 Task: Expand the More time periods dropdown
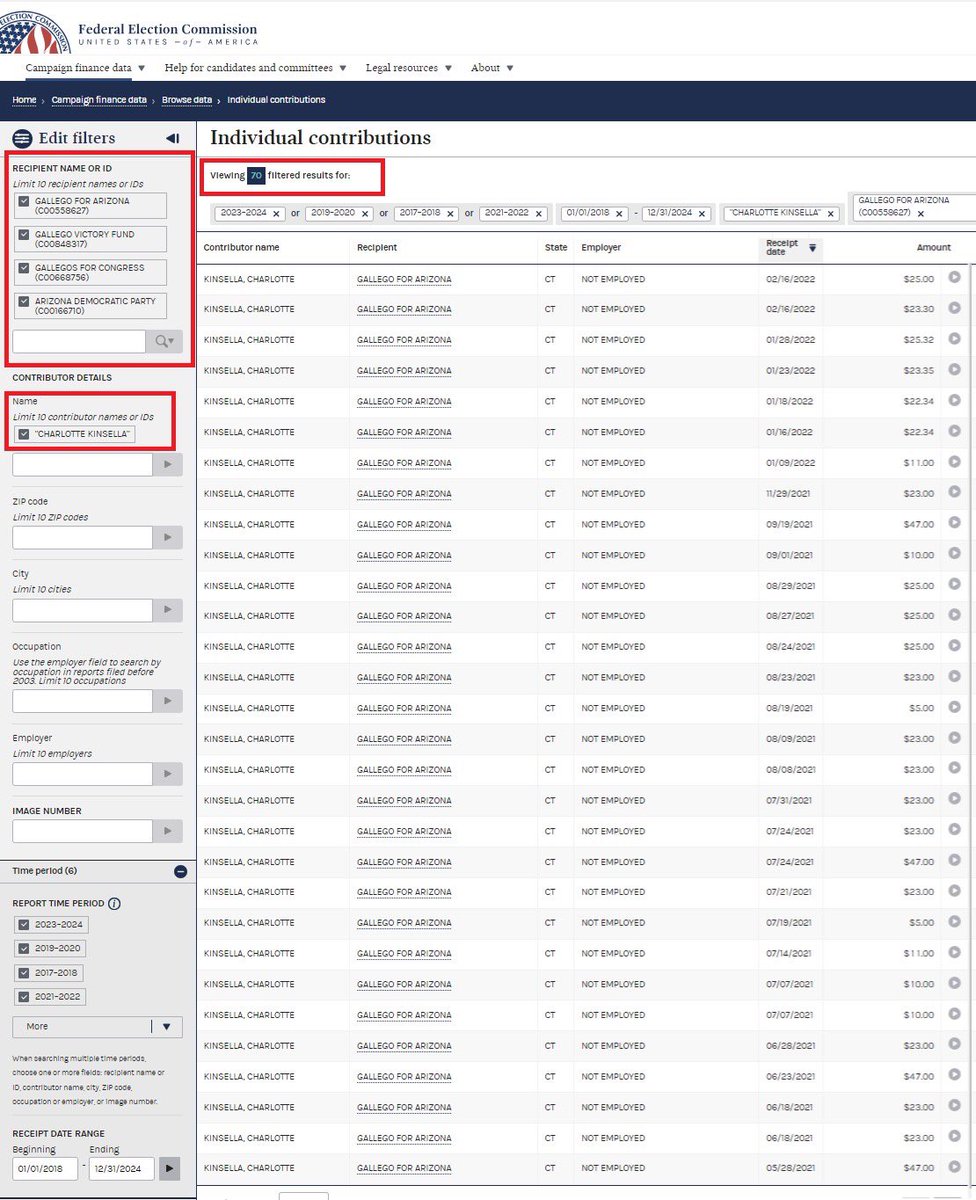click(x=97, y=1027)
